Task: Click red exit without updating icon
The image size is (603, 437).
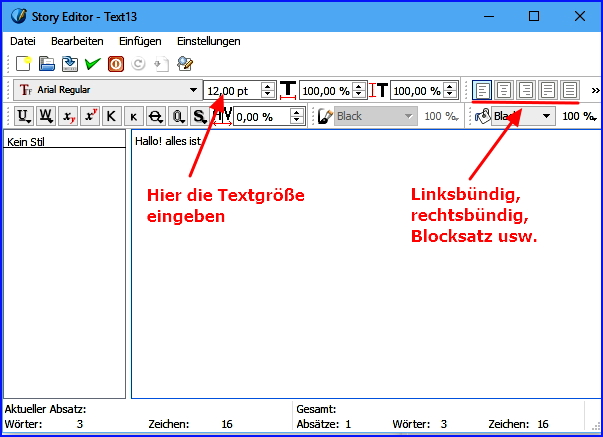Action: click(x=116, y=64)
